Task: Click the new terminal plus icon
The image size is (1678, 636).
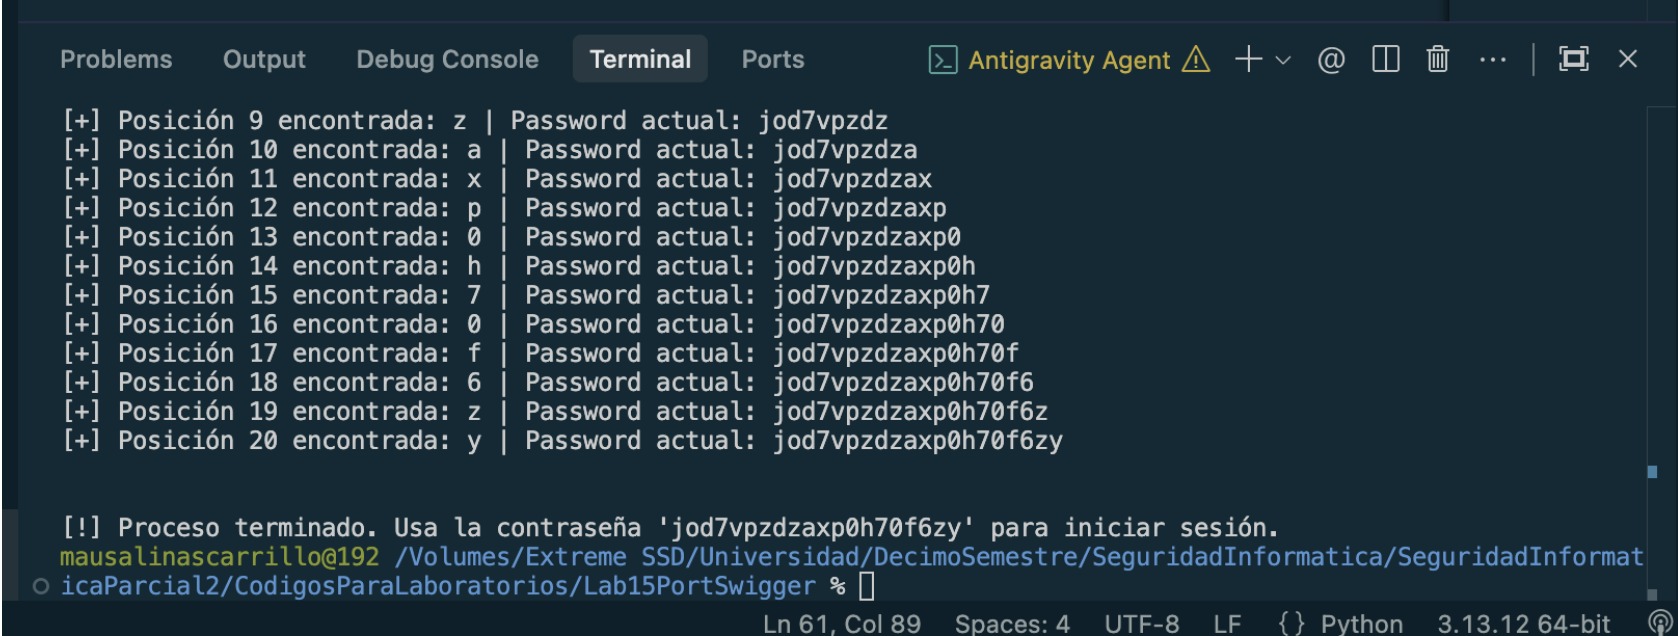Action: pos(1248,60)
